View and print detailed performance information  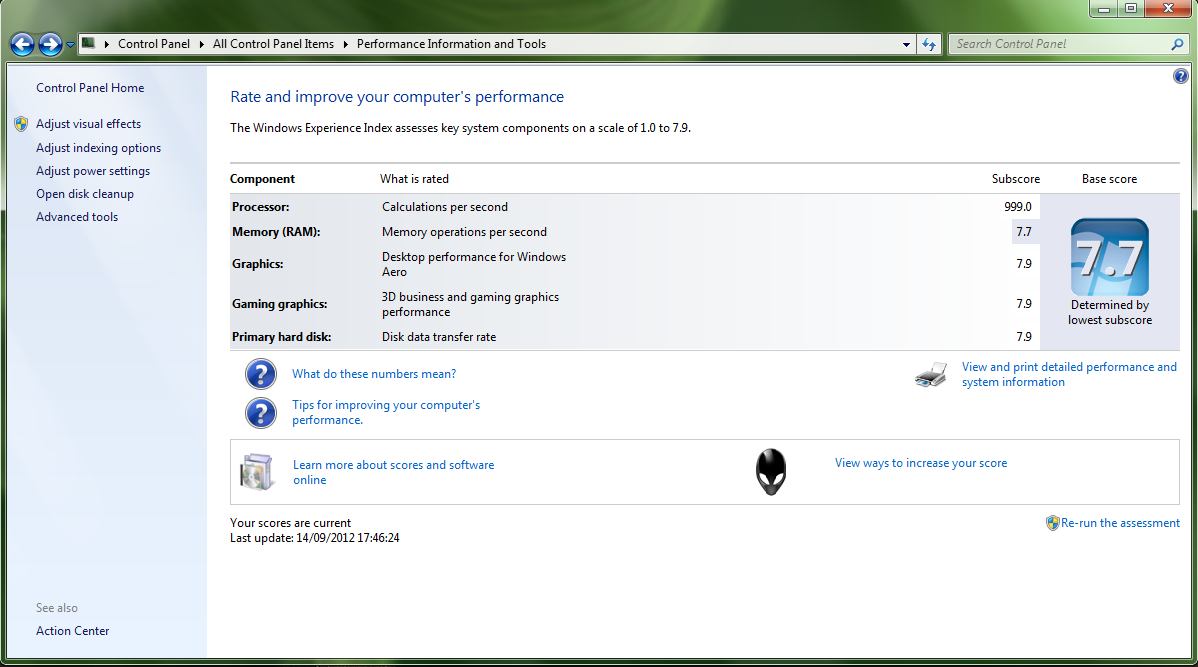click(x=1070, y=374)
